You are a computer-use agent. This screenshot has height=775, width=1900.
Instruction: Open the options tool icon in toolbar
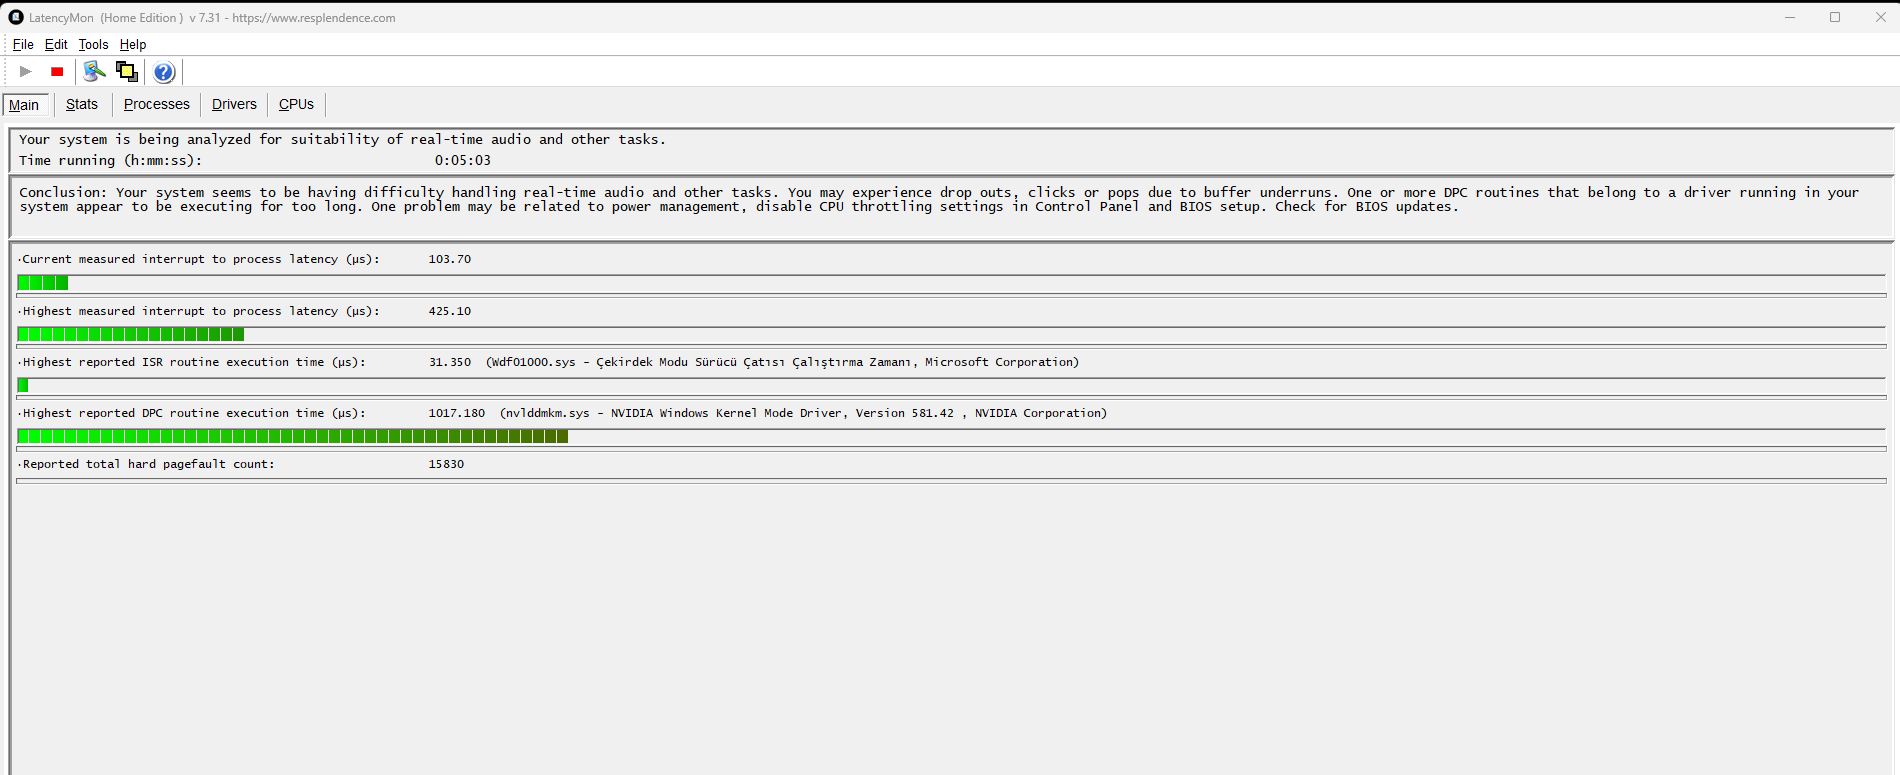coord(94,71)
